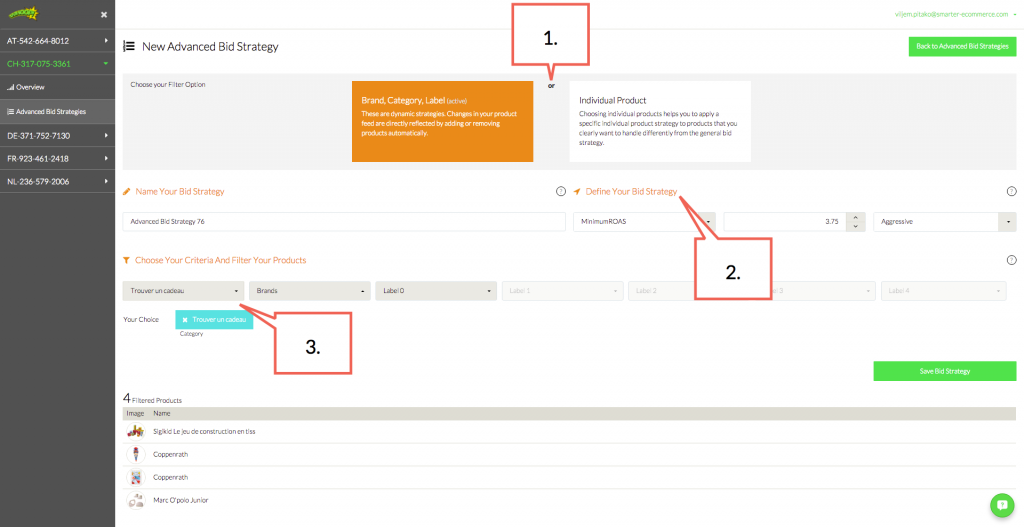Click the Marc O'polo Junior product thumbnail
The image size is (1024, 527).
tap(135, 500)
